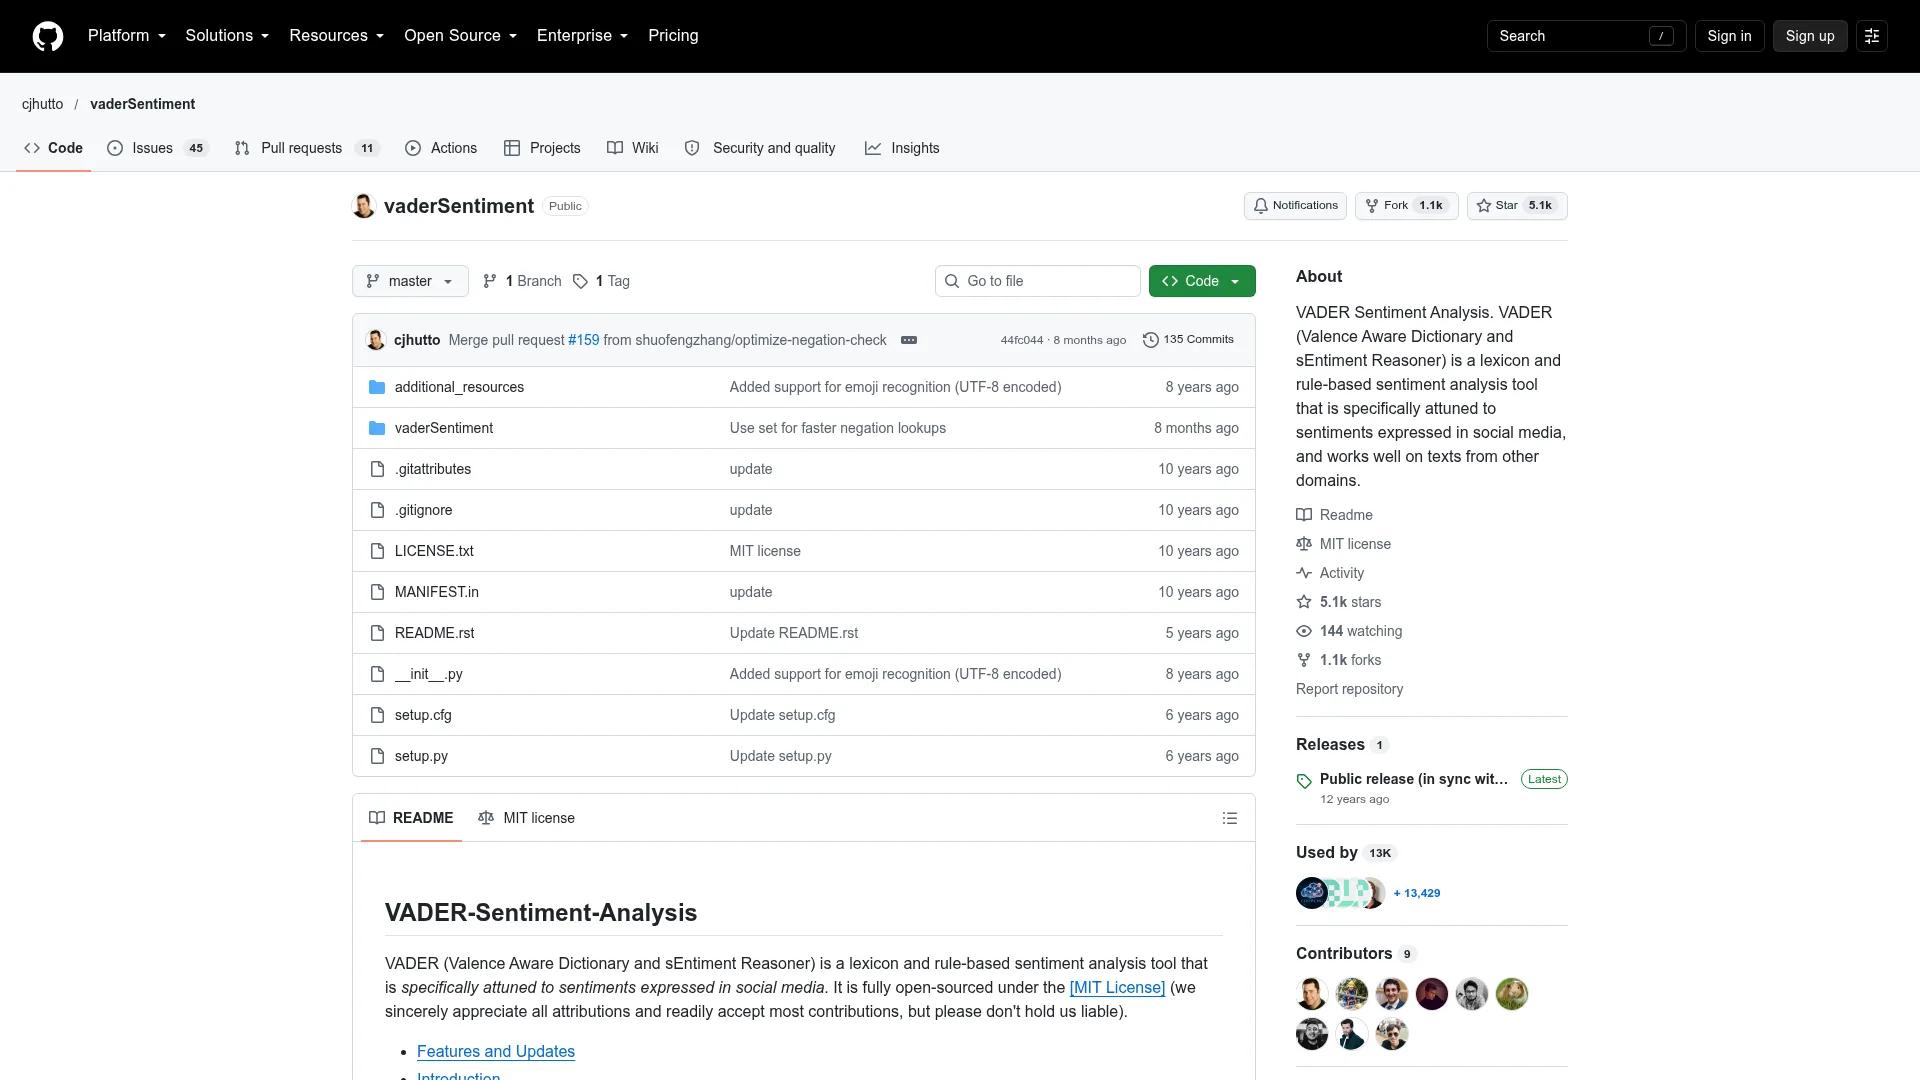Open the README outline icon
The width and height of the screenshot is (1920, 1080).
coord(1230,818)
